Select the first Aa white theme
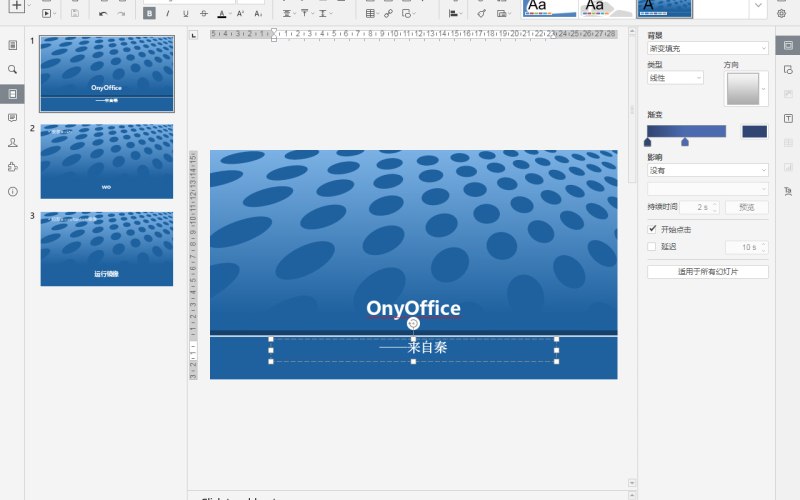The height and width of the screenshot is (500, 800). coord(549,8)
